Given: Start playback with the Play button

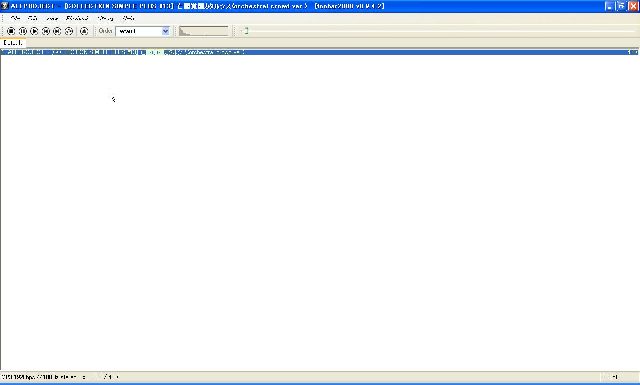Looking at the screenshot, I should [34, 31].
